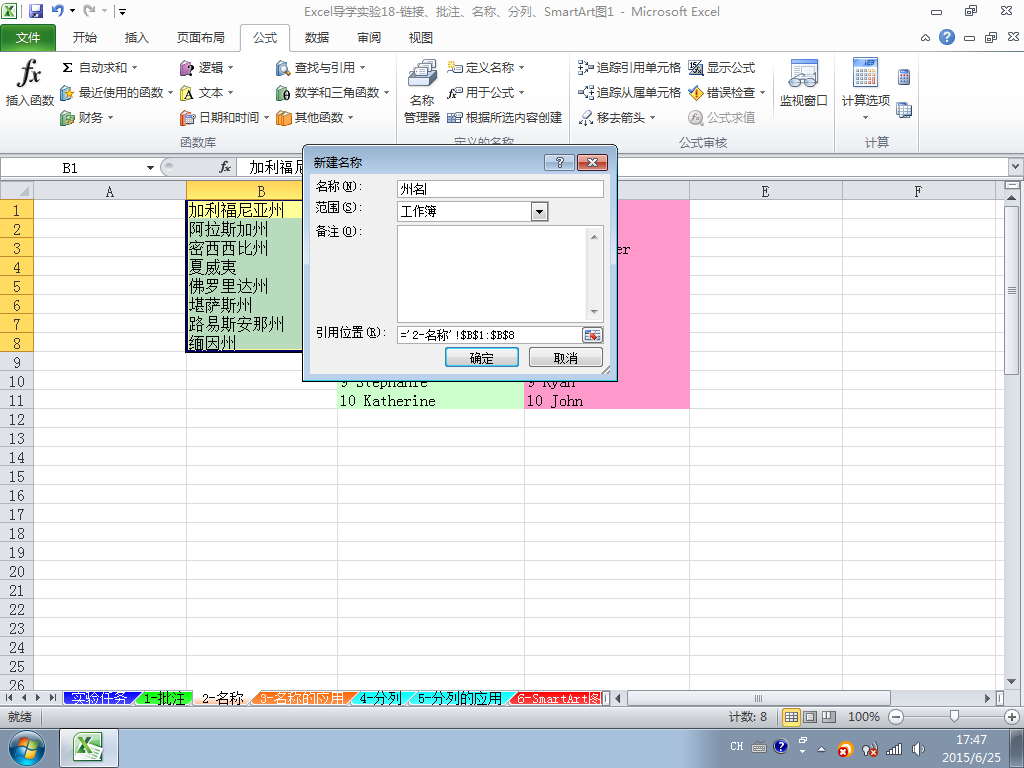Click the Calculate Now calculator icon

(x=904, y=77)
